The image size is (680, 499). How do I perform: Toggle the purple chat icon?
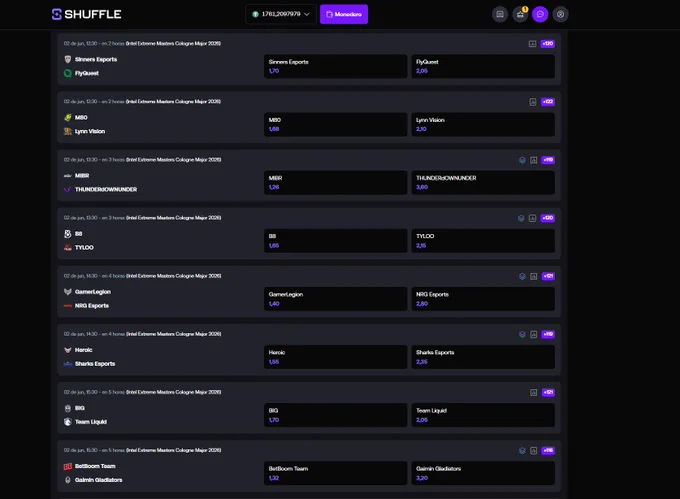click(540, 14)
